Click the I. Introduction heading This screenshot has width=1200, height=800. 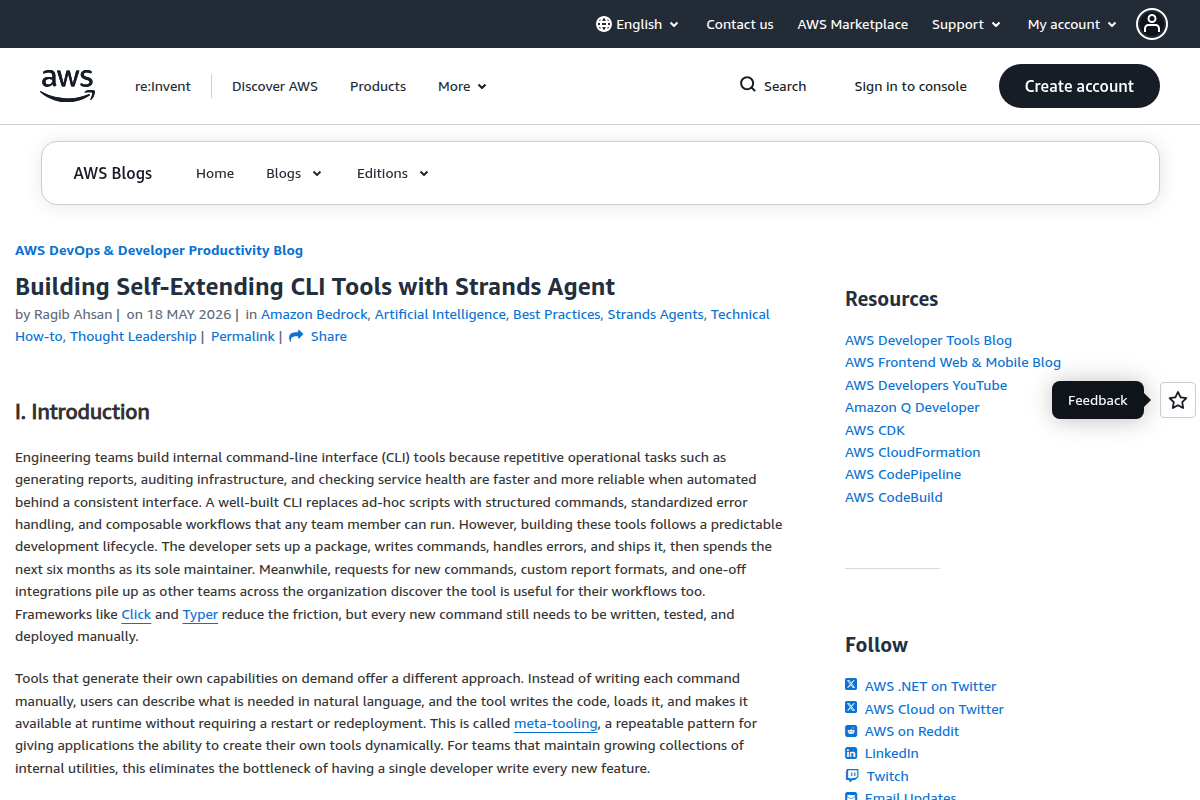tap(82, 412)
